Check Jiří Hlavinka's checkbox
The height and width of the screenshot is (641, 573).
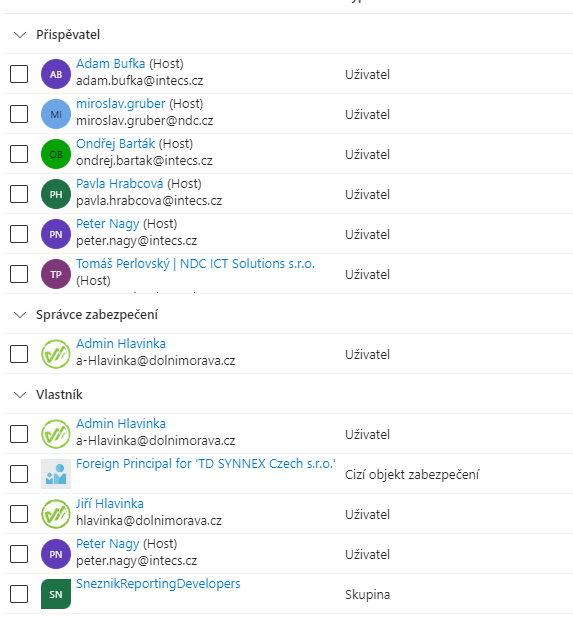(x=19, y=514)
